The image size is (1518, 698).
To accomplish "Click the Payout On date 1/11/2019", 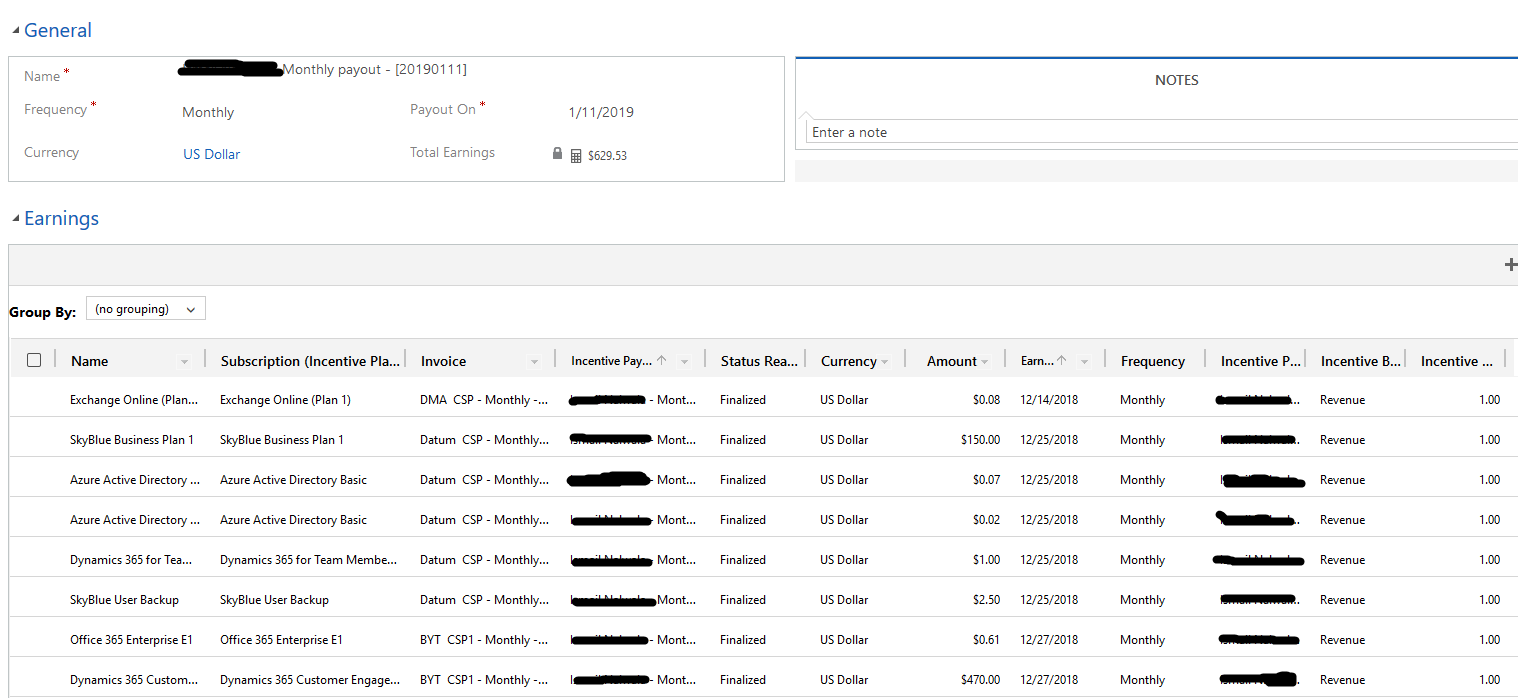I will tap(601, 112).
